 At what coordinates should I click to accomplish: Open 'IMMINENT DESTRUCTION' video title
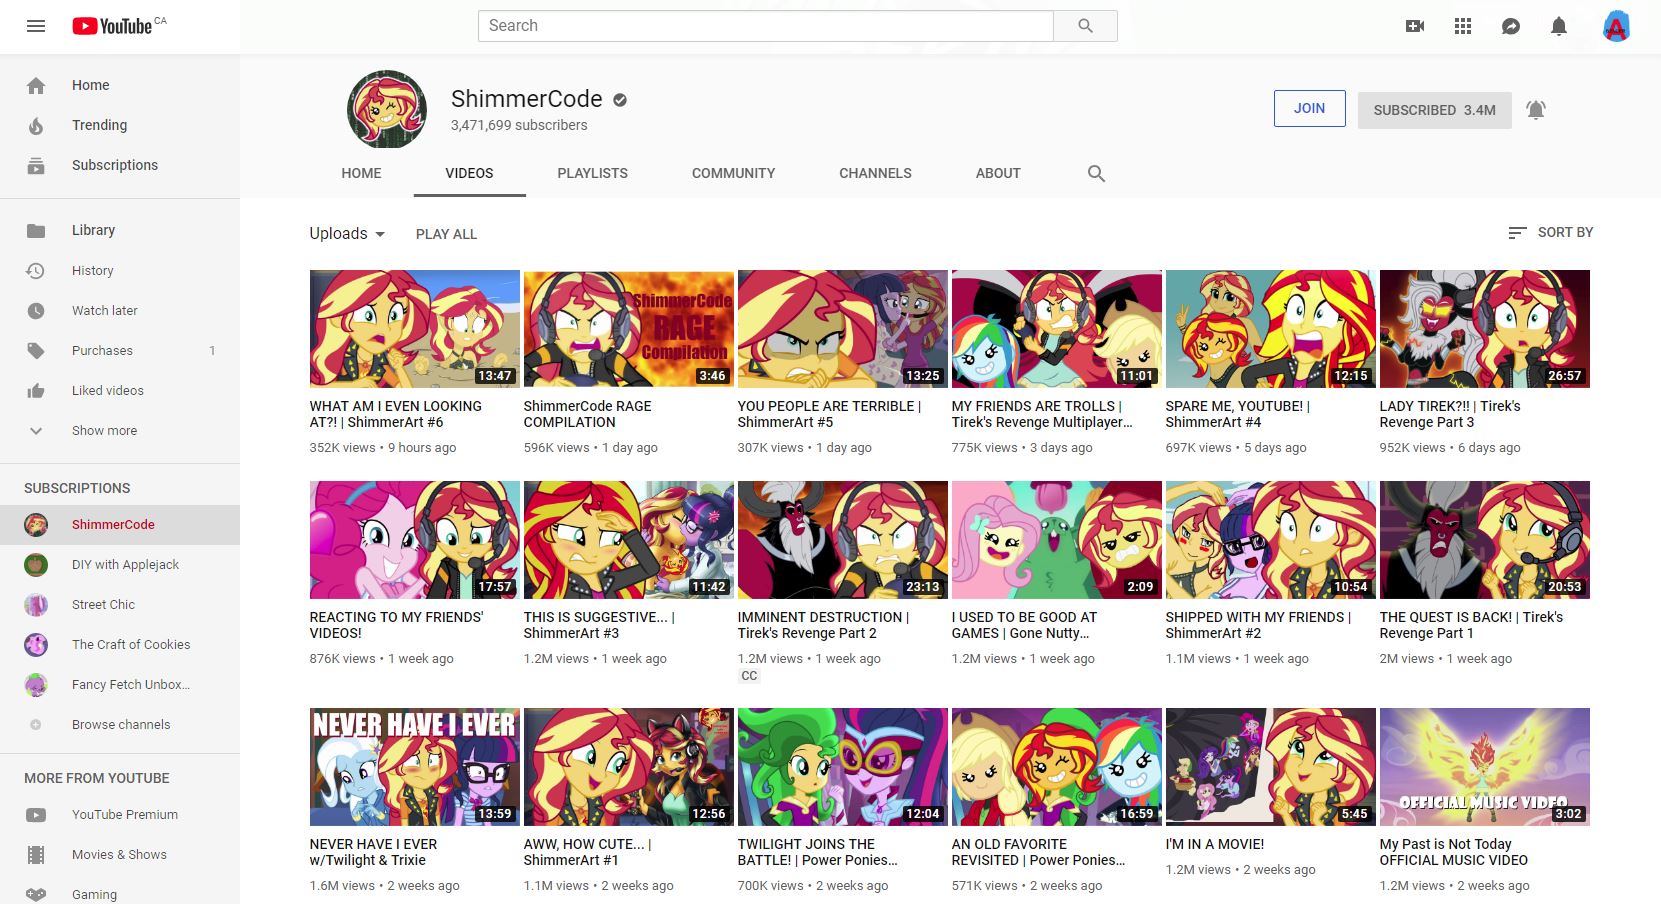(x=824, y=625)
